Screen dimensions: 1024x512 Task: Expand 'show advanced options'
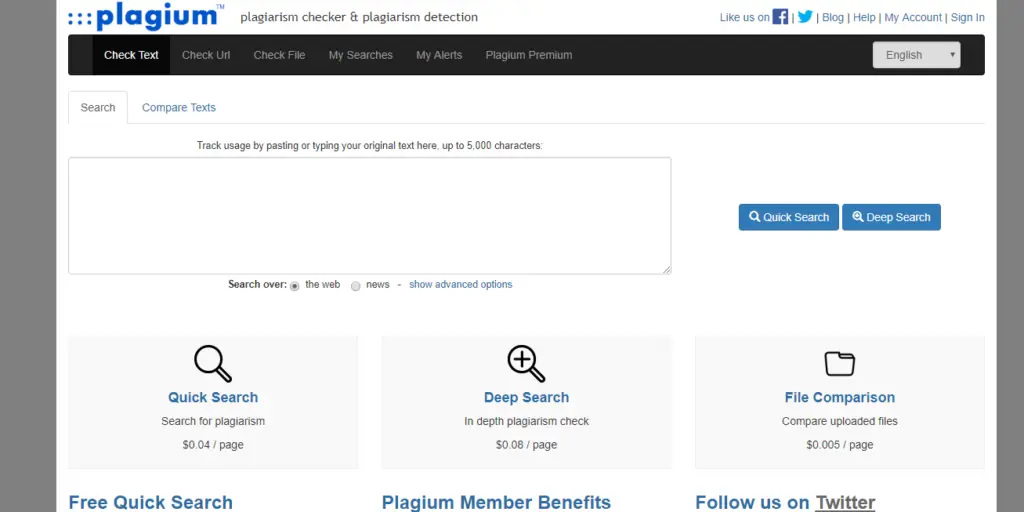coord(460,285)
